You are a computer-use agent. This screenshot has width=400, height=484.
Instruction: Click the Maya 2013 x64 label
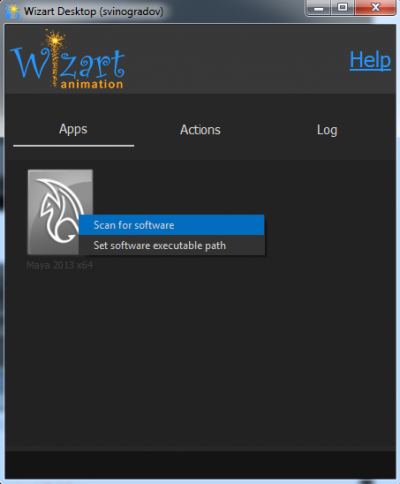pyautogui.click(x=60, y=265)
